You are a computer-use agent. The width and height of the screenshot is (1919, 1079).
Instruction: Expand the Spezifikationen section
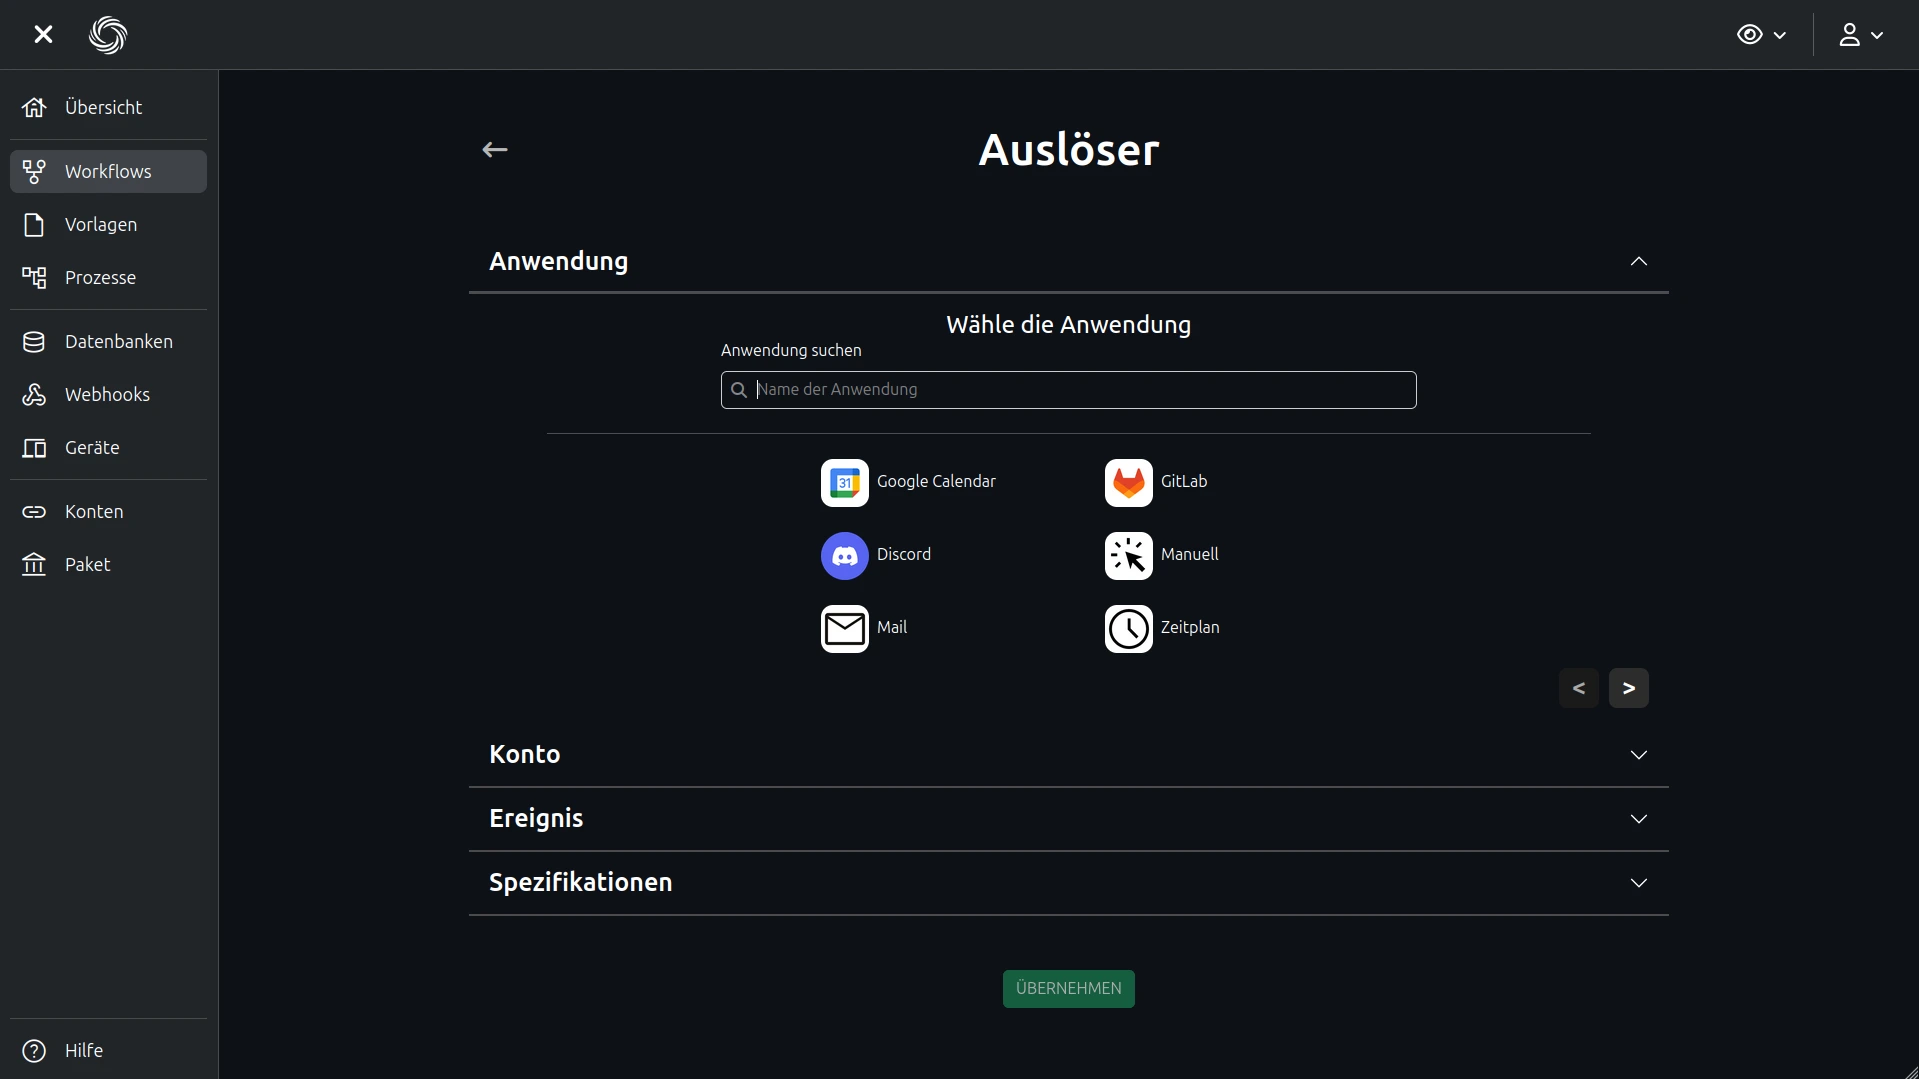[x=1638, y=883]
